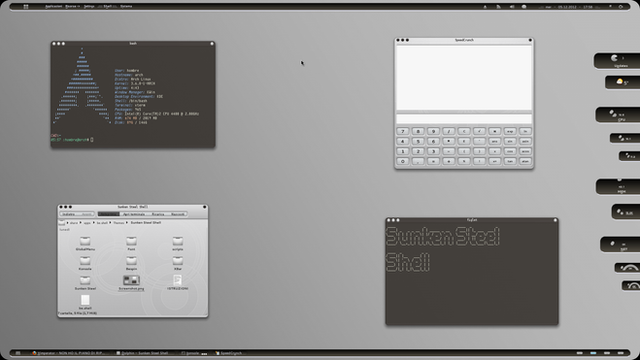Click the 7 key in SpeedCrunch
640x360 pixels.
click(403, 131)
